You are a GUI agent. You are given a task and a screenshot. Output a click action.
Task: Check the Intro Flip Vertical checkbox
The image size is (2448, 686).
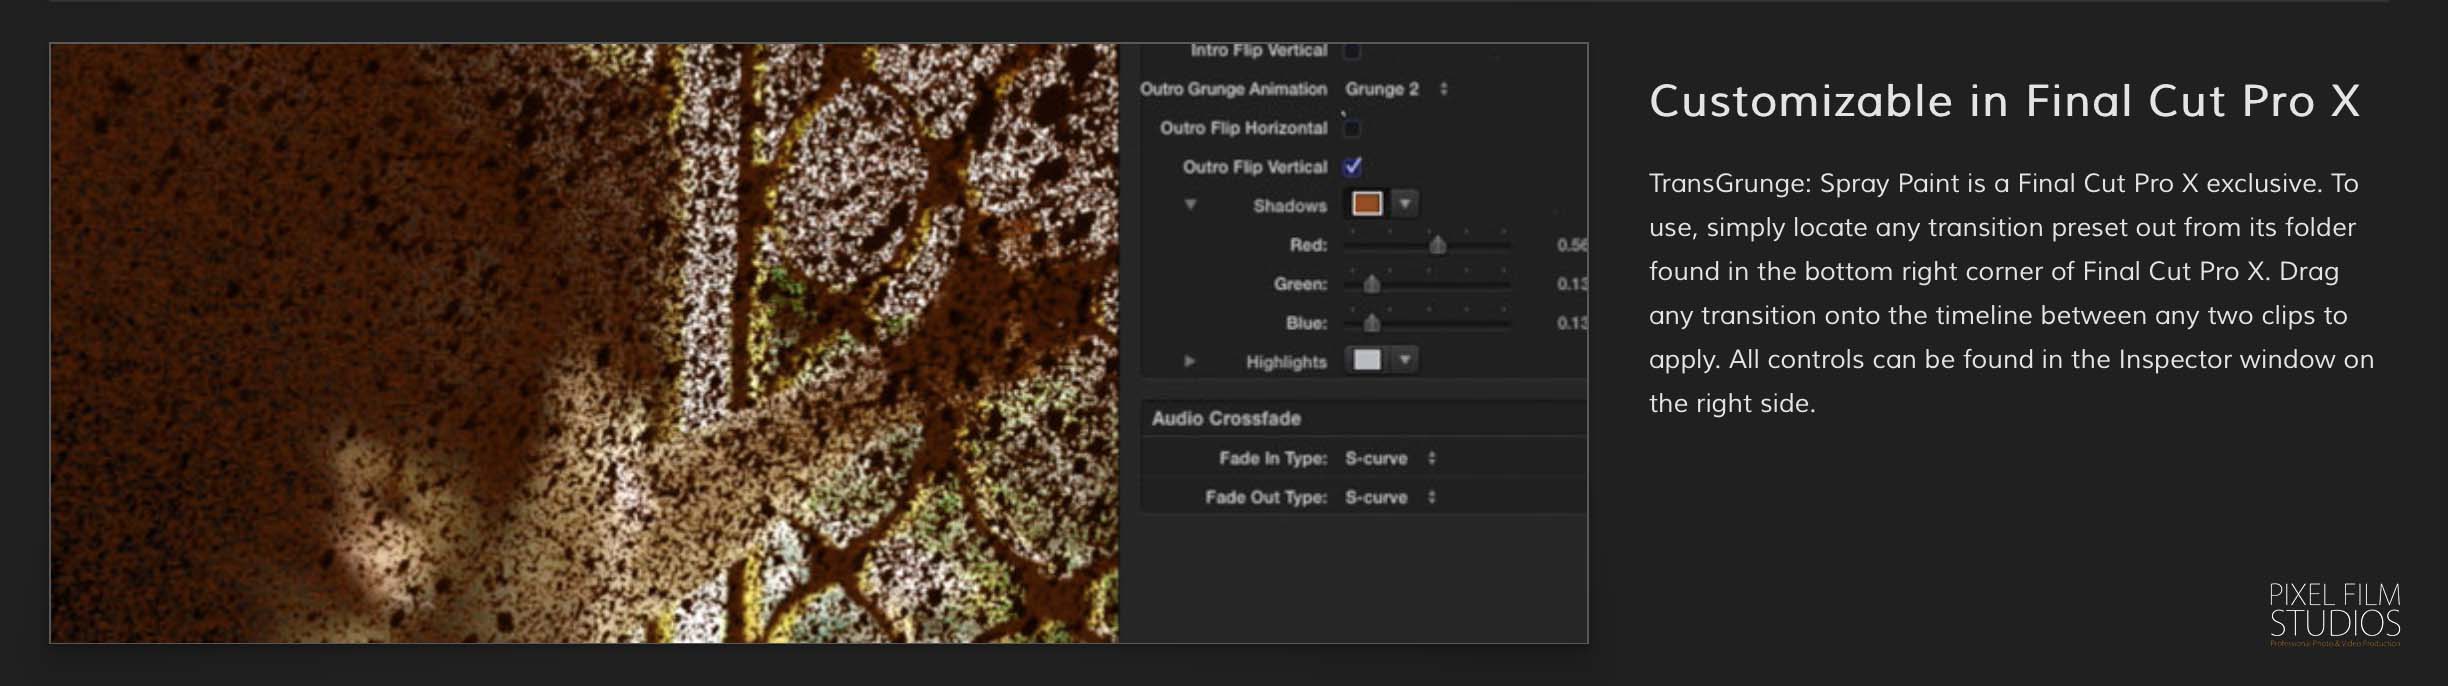coord(1352,51)
